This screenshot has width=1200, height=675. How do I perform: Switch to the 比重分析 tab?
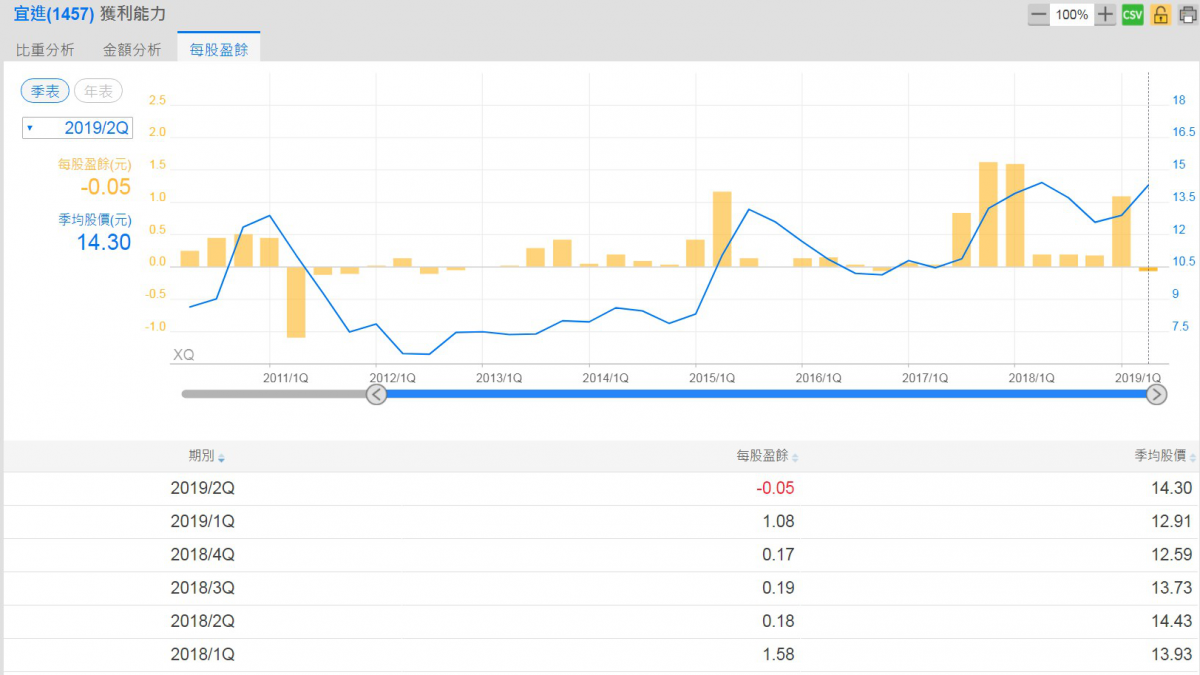click(45, 49)
